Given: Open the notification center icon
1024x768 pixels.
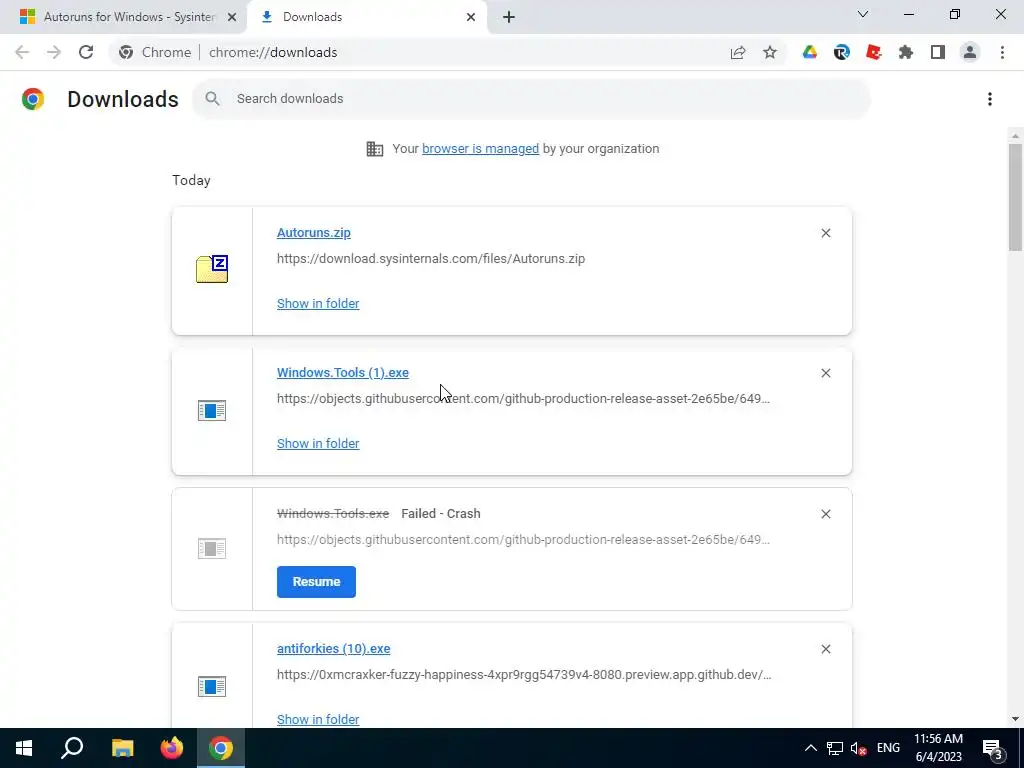Looking at the screenshot, I should (993, 748).
